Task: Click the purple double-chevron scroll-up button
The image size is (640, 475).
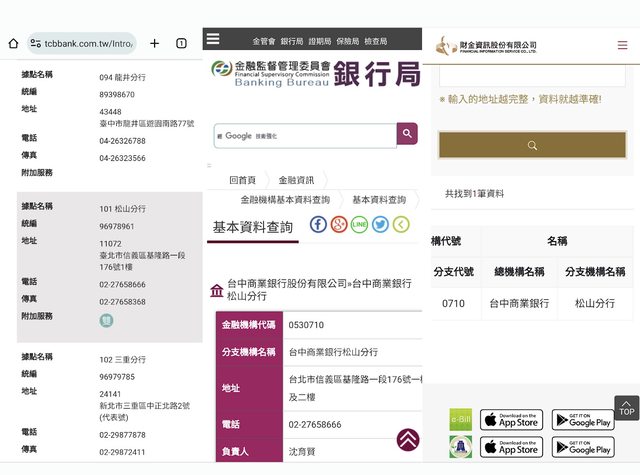Action: (408, 439)
